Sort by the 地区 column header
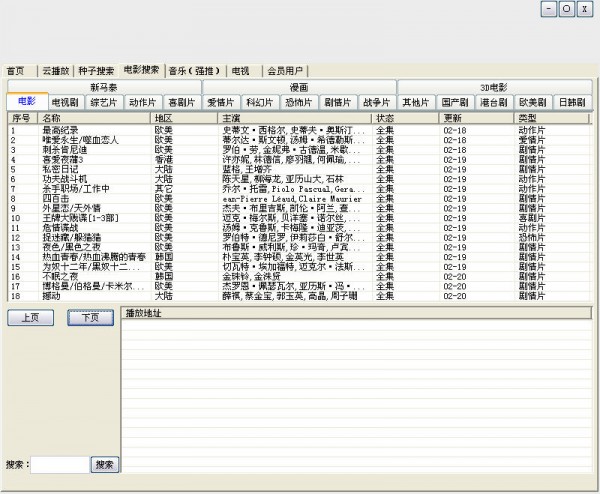600x494 pixels. click(184, 118)
